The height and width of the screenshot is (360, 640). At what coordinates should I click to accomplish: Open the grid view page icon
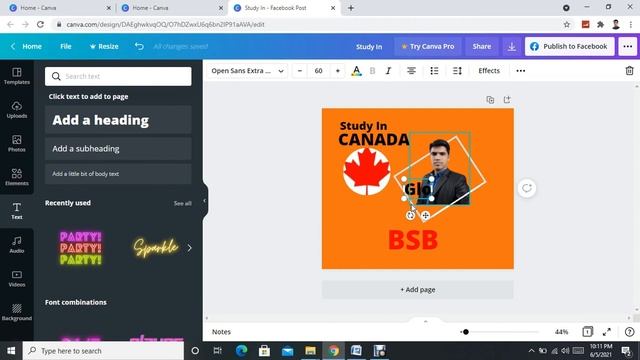[587, 332]
